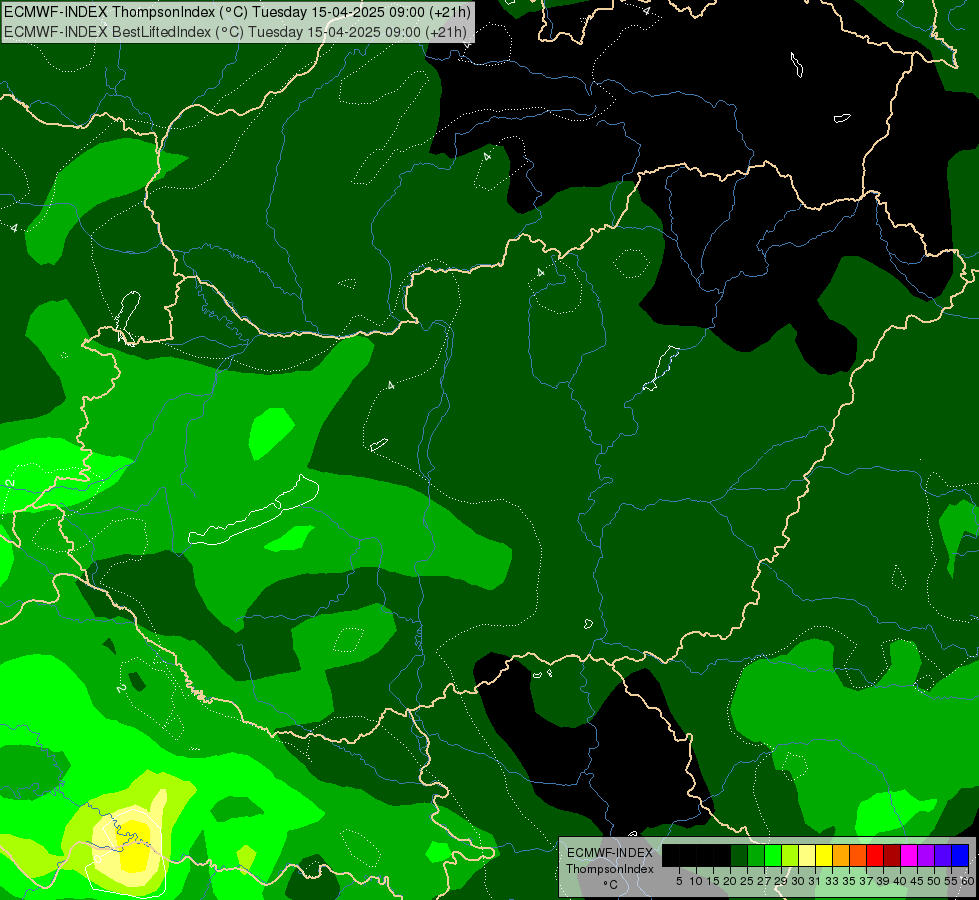
Task: Click the °C unit label in legend
Action: (610, 884)
